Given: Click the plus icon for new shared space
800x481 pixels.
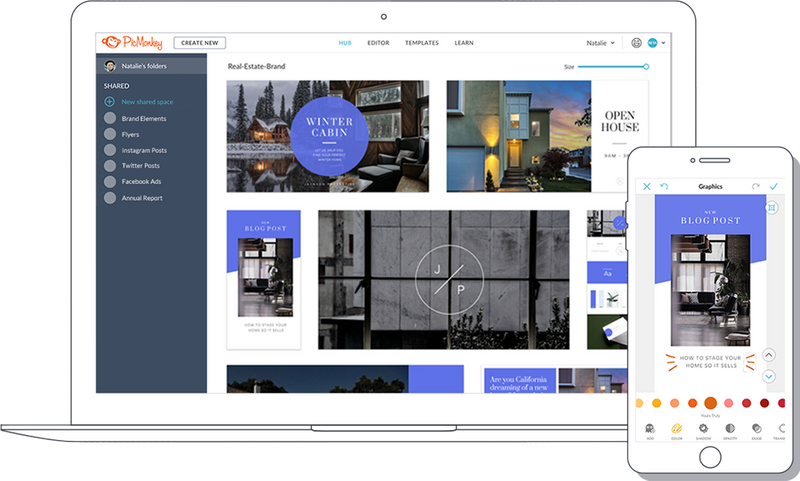Looking at the screenshot, I should 110,102.
